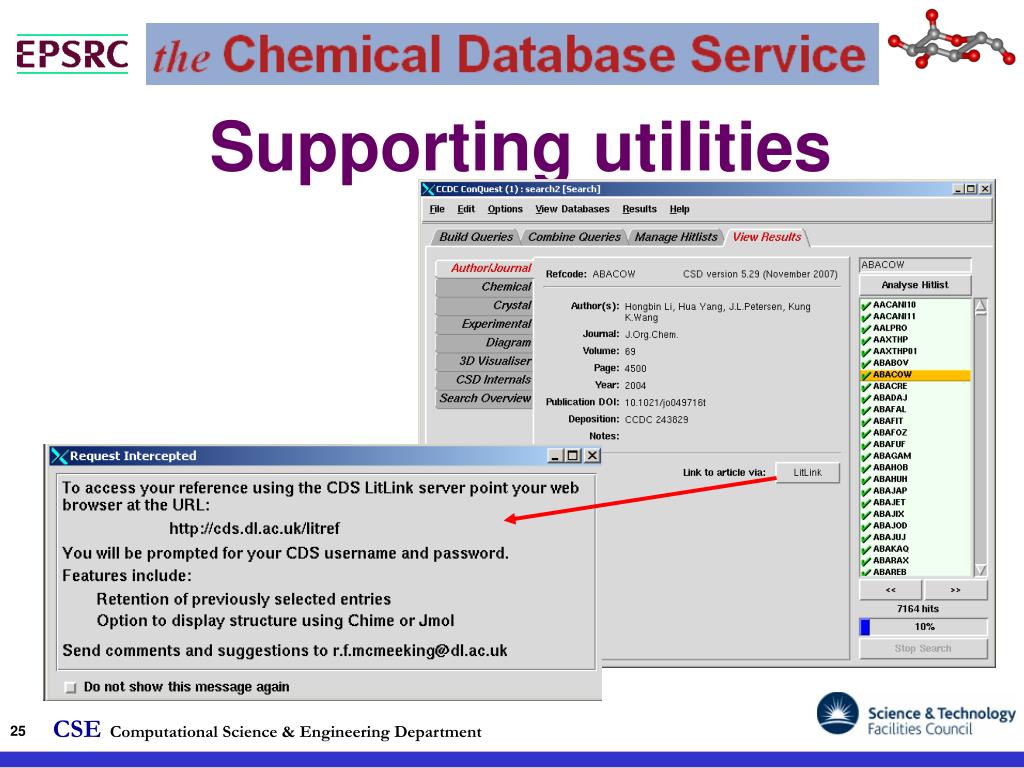
Task: Show the Diagram pane
Action: click(x=484, y=342)
